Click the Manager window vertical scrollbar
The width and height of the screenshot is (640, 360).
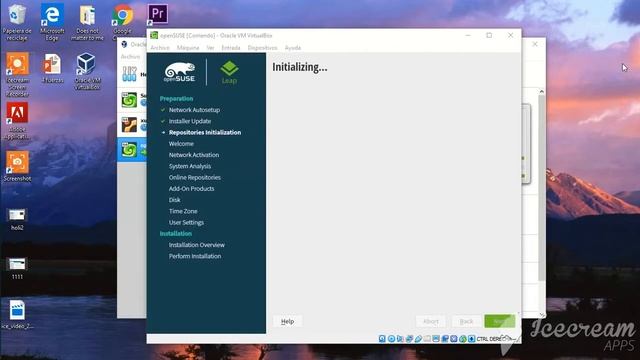pos(542,188)
